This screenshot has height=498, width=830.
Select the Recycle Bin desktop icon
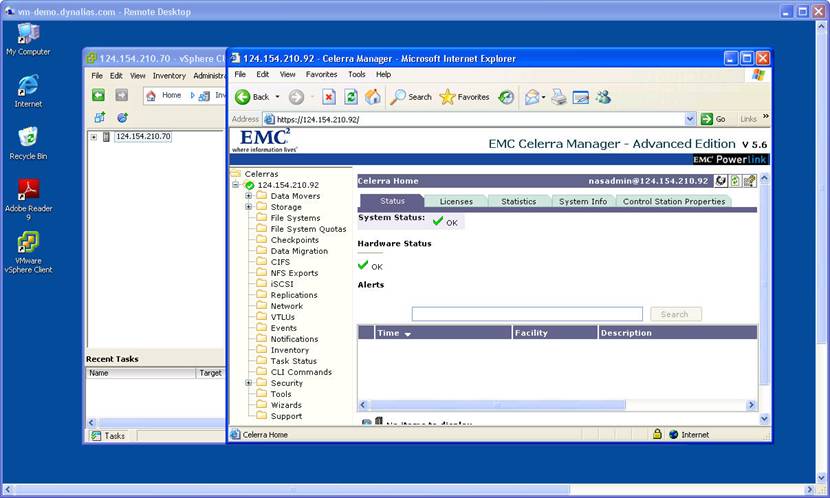click(x=28, y=143)
